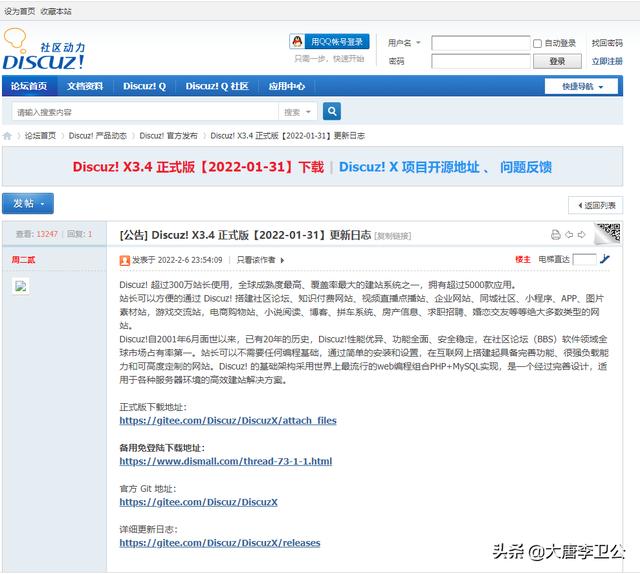Click the QR code thumbnail

[x=608, y=234]
